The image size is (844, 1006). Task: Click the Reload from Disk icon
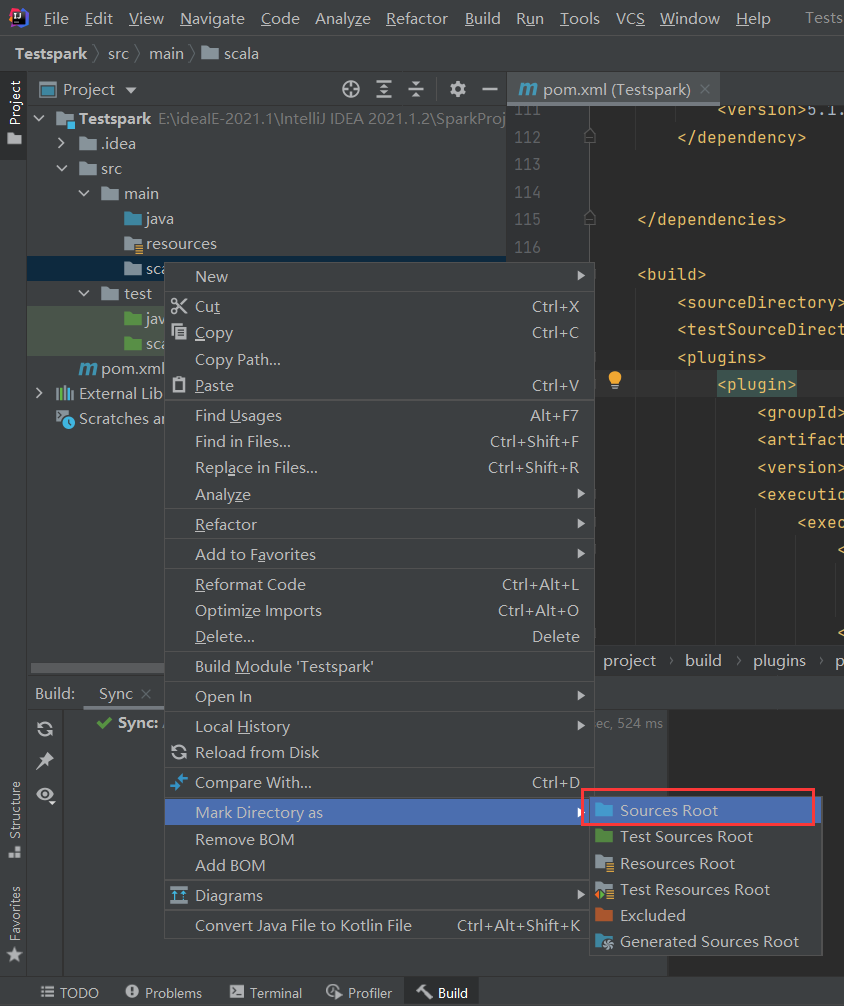coord(179,752)
